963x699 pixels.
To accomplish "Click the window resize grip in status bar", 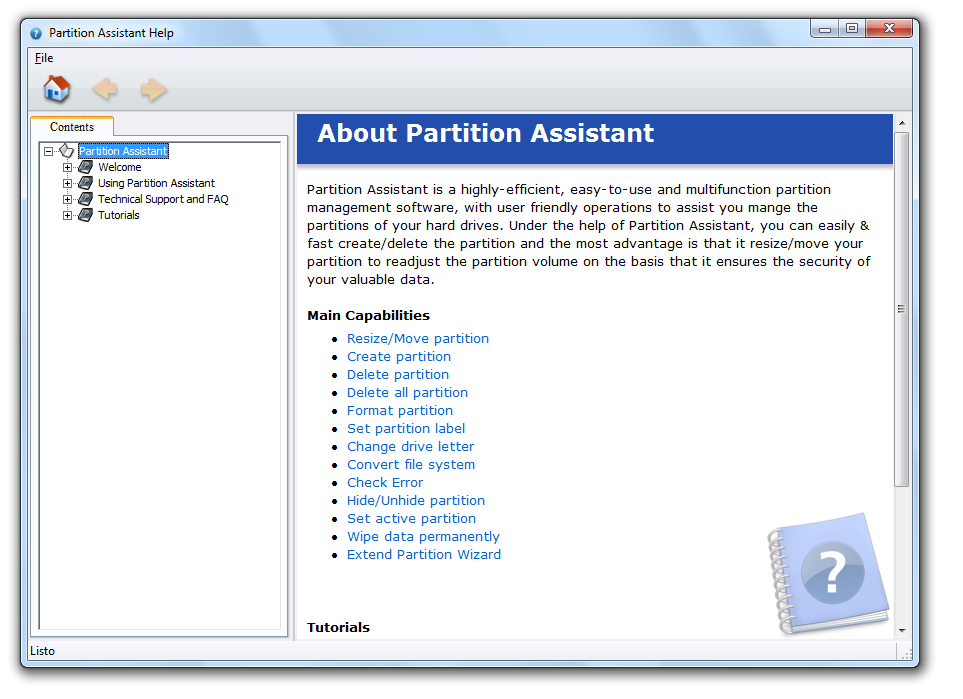I will 906,654.
